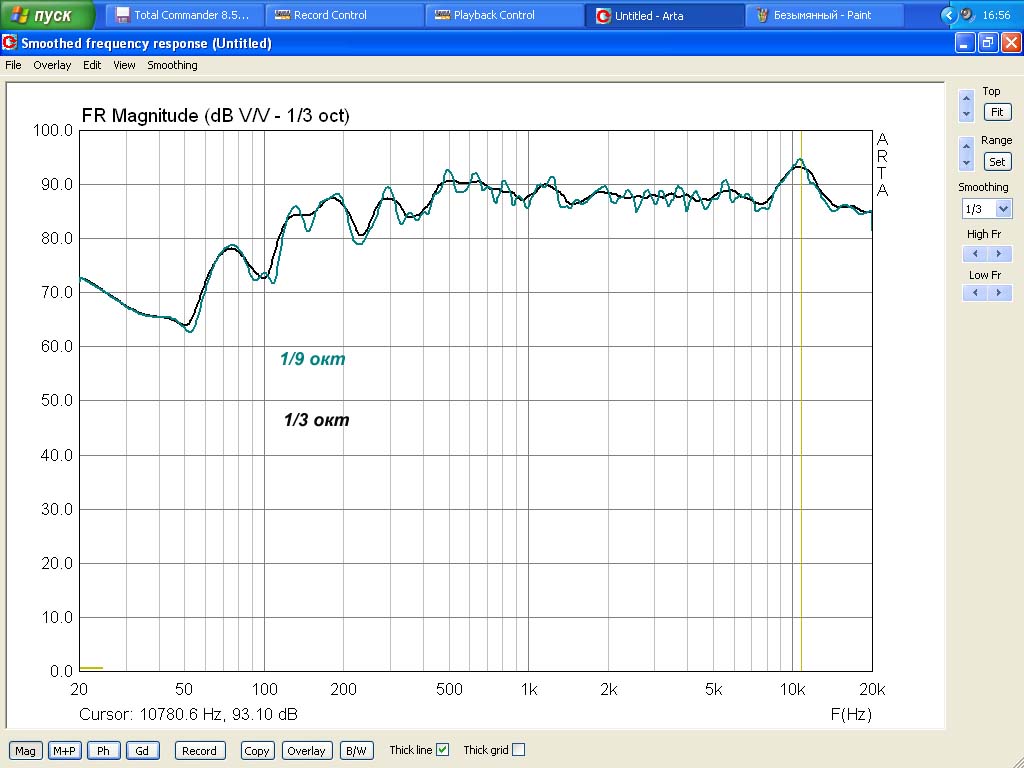Click the black 1/3 окт curve label
Image resolution: width=1024 pixels, height=768 pixels.
click(317, 420)
